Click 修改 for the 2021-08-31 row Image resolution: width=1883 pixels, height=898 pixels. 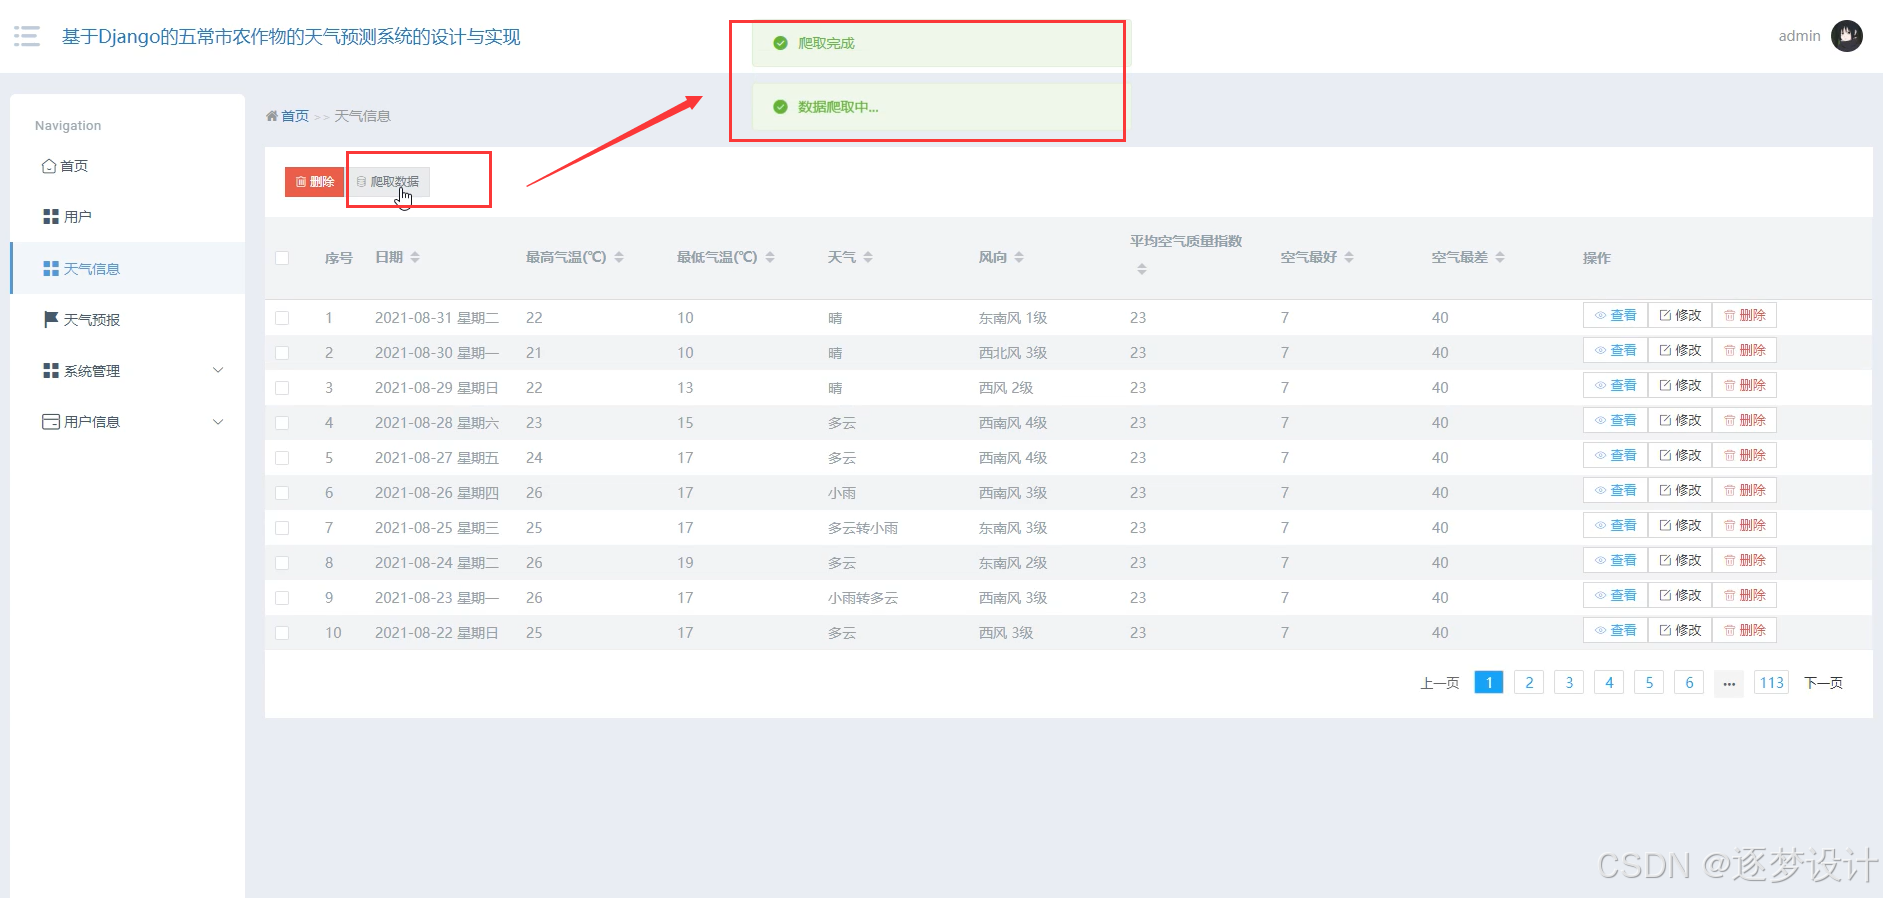tap(1680, 315)
